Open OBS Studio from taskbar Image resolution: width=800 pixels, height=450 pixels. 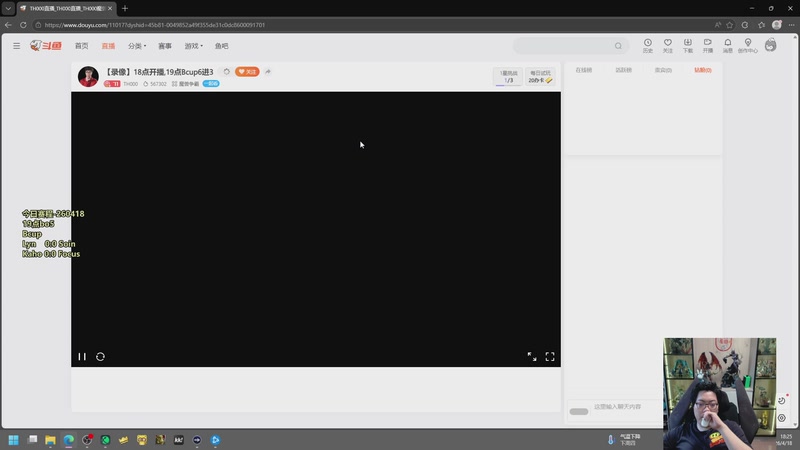click(x=87, y=440)
